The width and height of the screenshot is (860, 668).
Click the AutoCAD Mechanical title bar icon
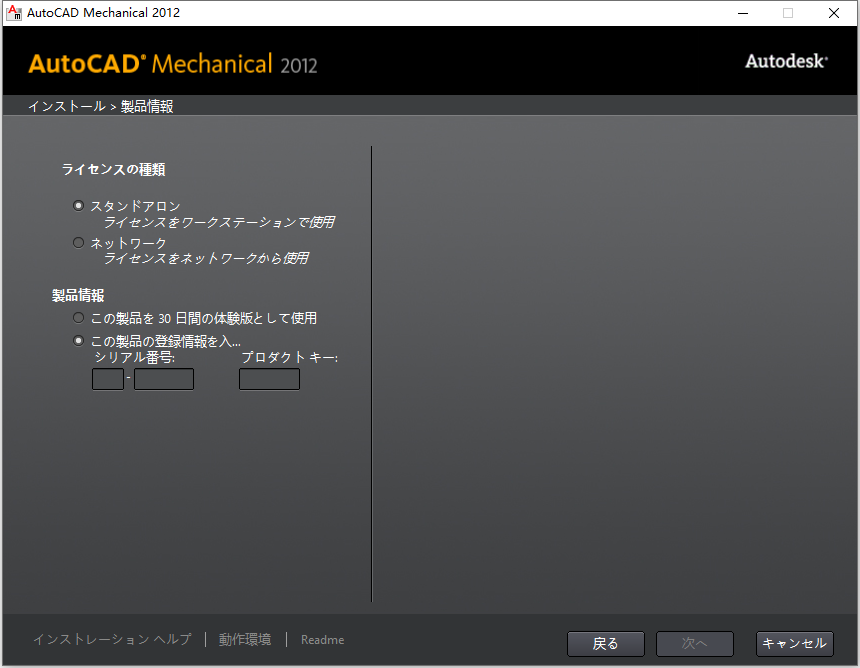14,13
